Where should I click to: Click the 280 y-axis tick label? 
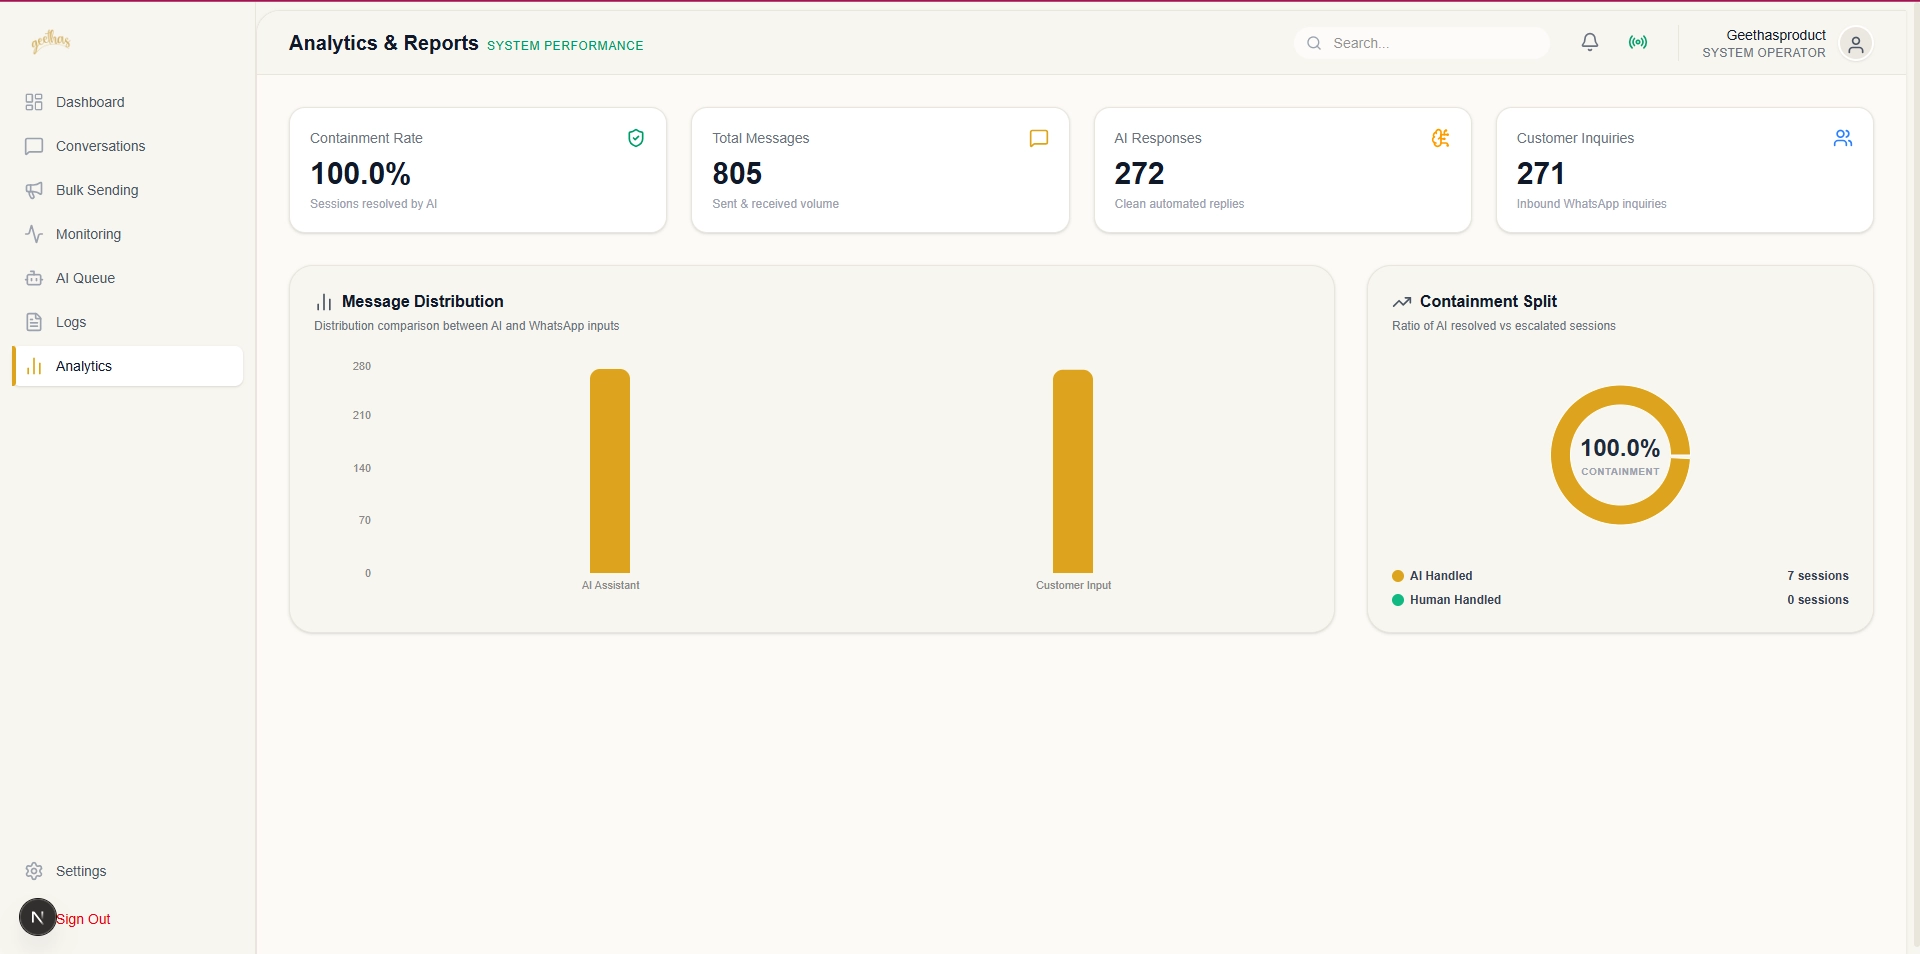pos(362,366)
